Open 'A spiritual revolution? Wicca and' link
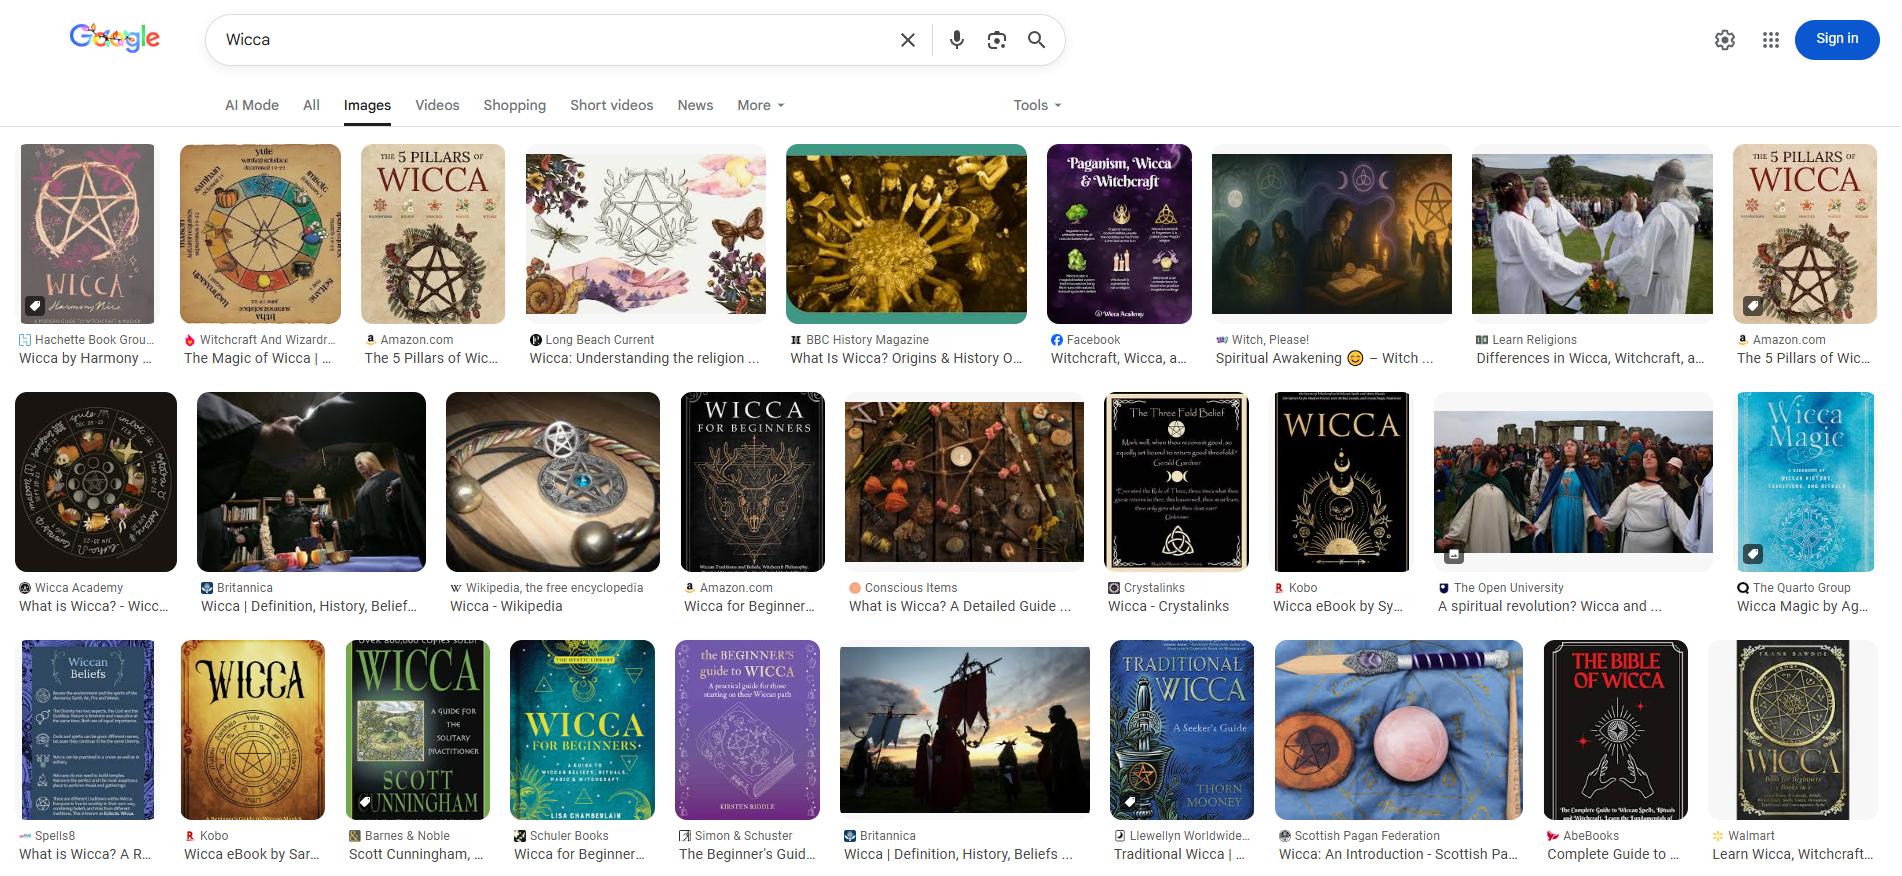1902x876 pixels. (x=1550, y=606)
